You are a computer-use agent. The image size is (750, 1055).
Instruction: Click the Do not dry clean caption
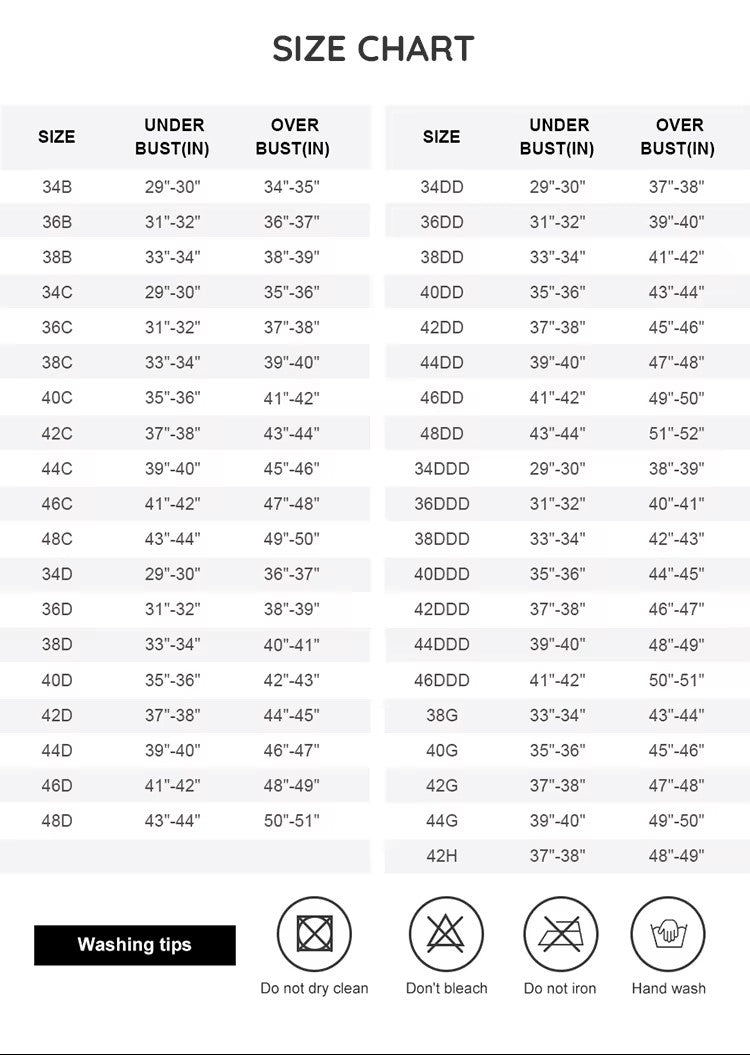pyautogui.click(x=314, y=988)
